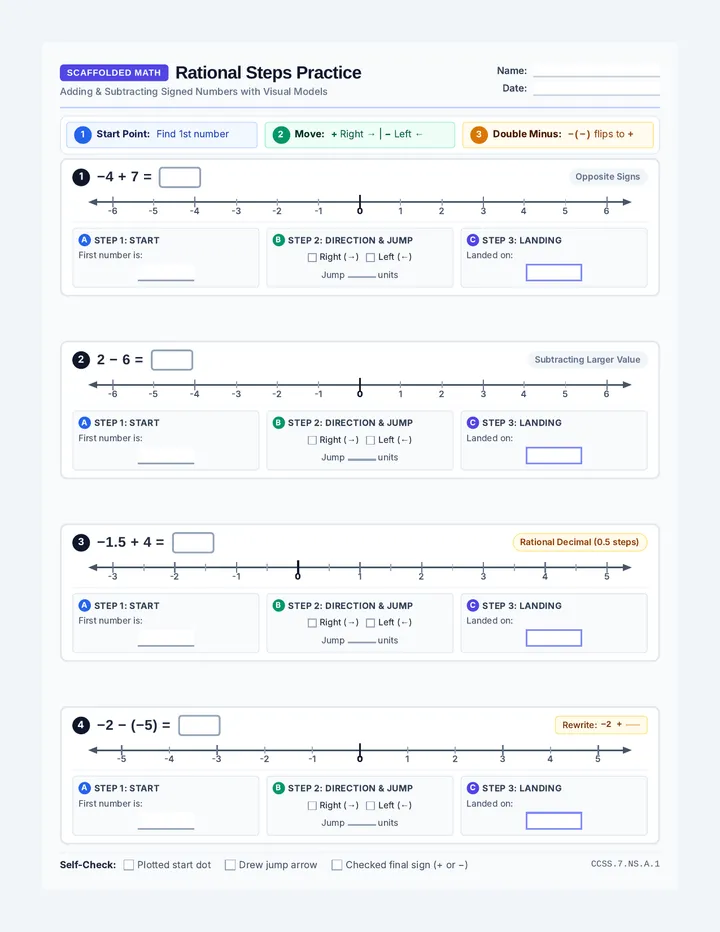720x932 pixels.
Task: Click the purple C badge in problem 1
Action: [x=473, y=240]
